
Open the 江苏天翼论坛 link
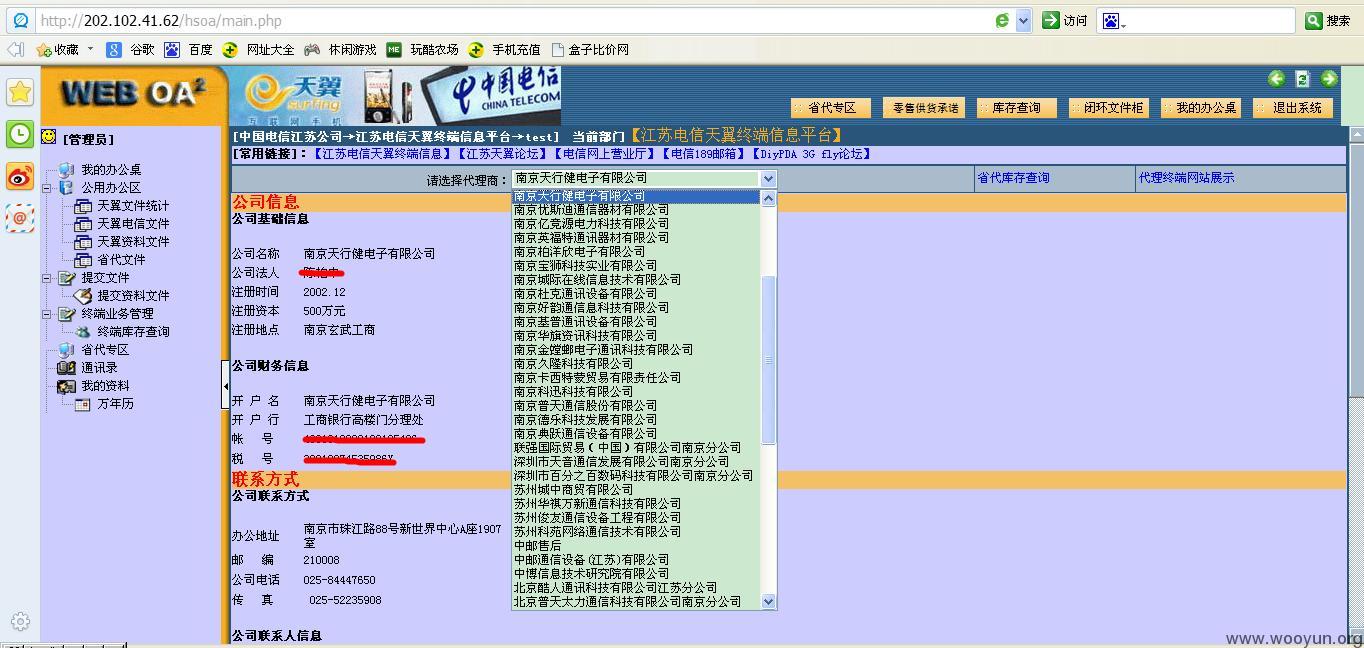504,154
